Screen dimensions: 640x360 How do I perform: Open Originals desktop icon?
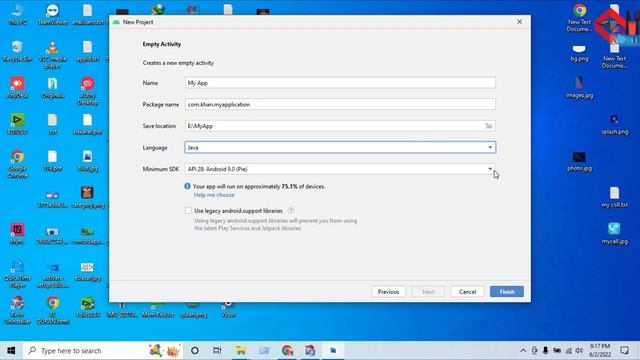(53, 87)
